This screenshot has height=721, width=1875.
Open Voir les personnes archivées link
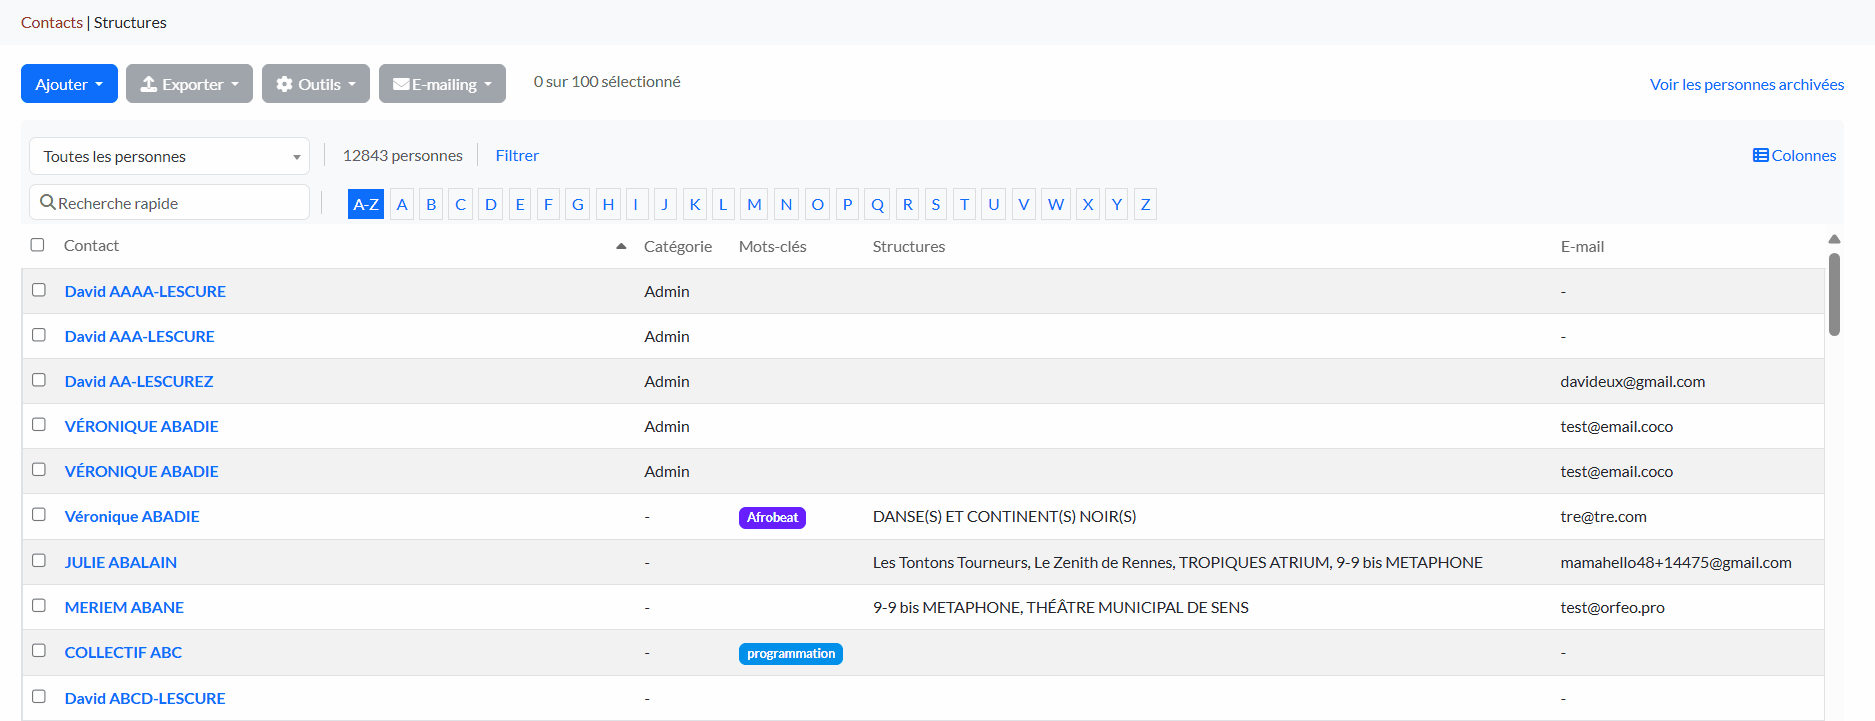pos(1746,84)
